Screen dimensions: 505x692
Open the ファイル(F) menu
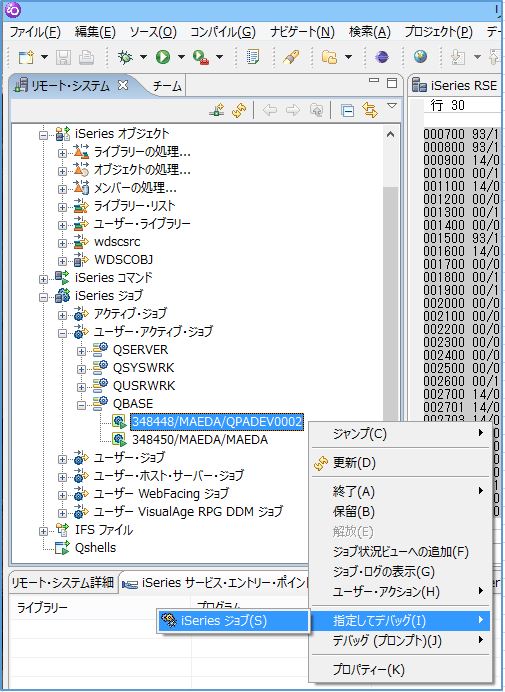point(35,32)
